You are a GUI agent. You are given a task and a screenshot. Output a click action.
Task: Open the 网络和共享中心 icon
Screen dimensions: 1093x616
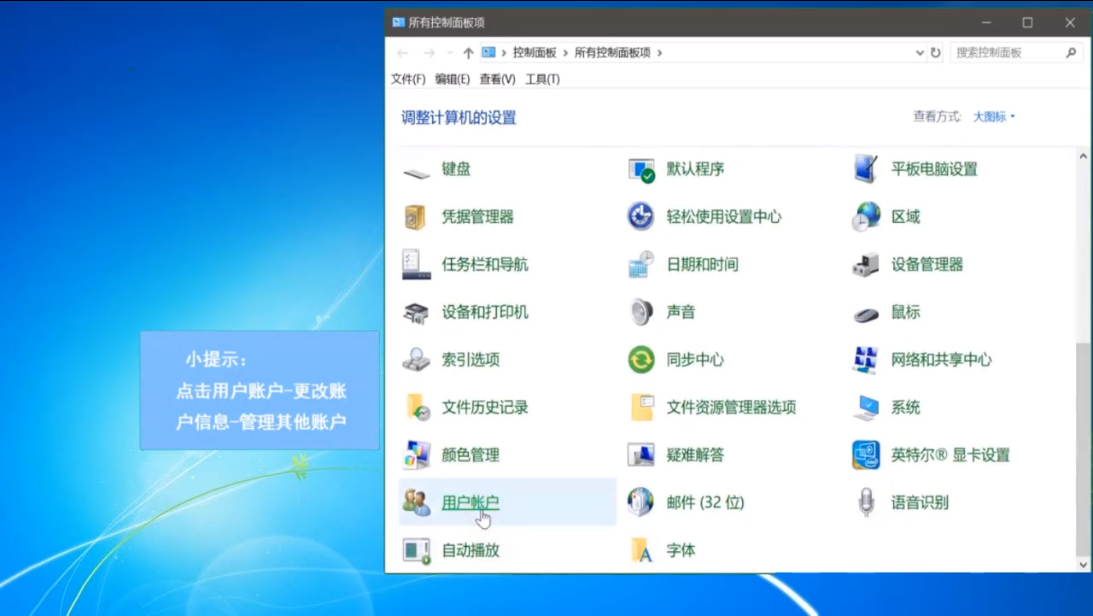pos(866,360)
